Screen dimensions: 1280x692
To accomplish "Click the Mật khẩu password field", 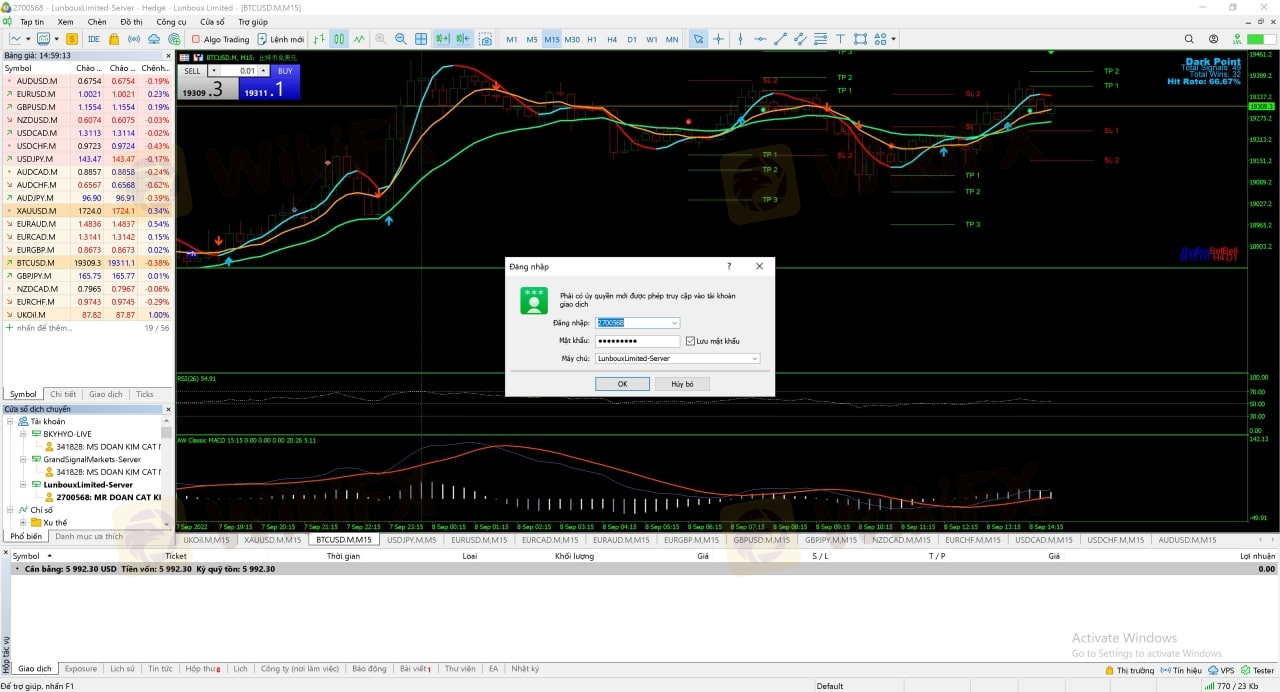I will coord(637,341).
